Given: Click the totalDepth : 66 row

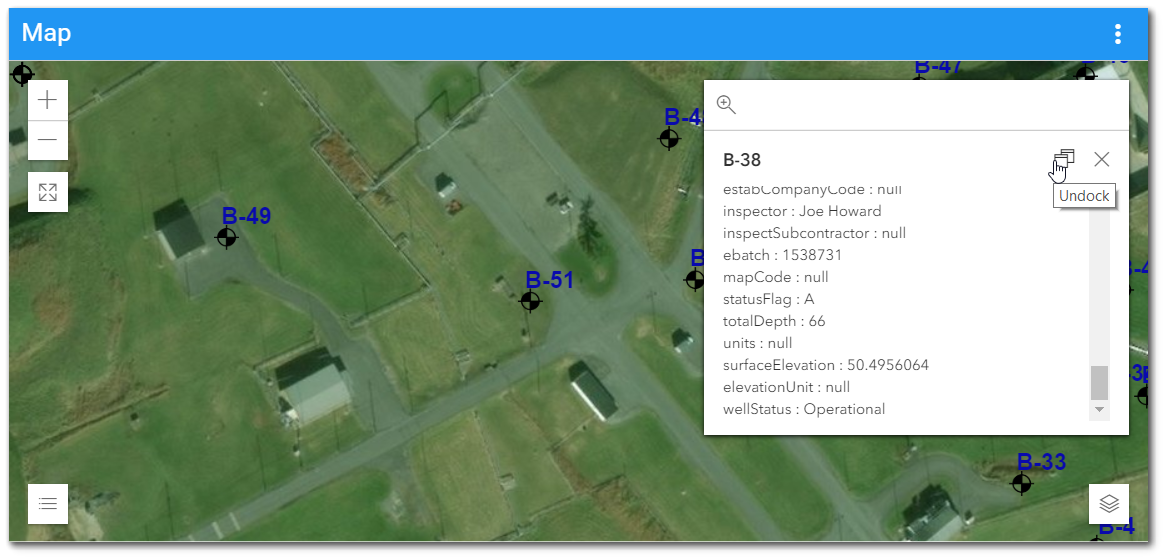Looking at the screenshot, I should [x=774, y=321].
